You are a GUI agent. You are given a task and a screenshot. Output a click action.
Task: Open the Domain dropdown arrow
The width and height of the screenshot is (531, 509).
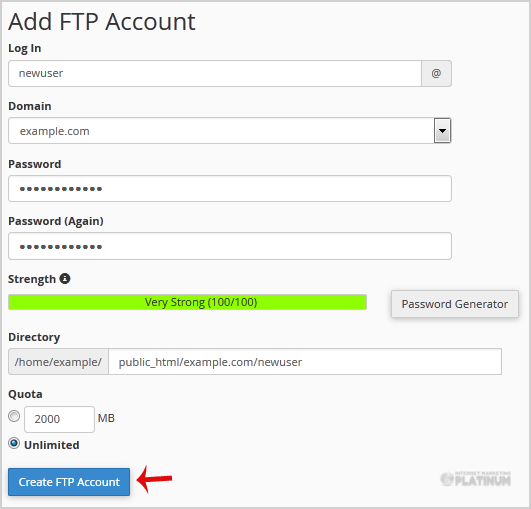(x=442, y=131)
